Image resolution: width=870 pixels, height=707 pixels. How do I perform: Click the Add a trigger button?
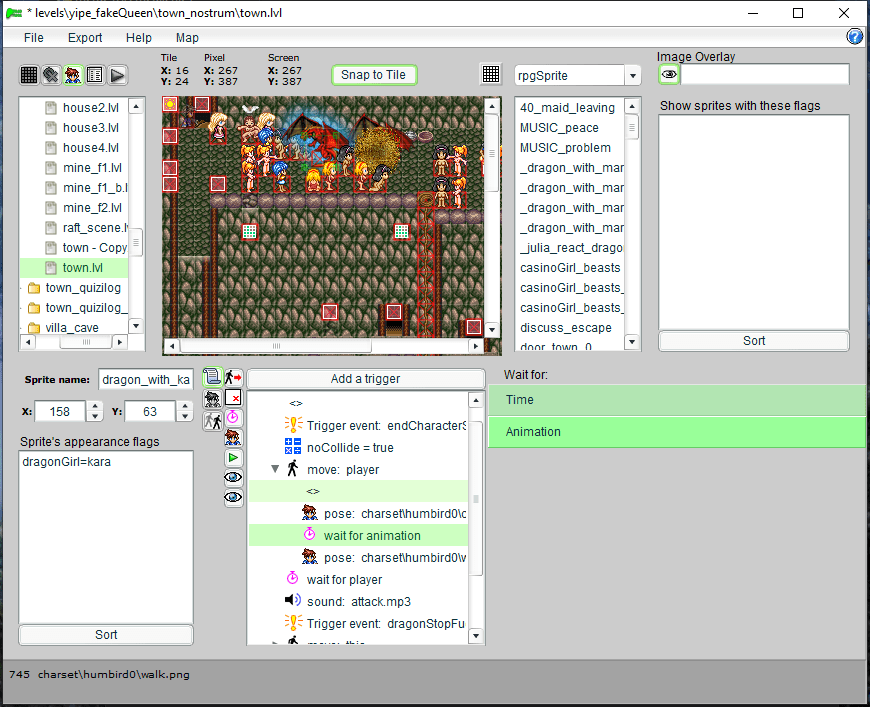click(x=365, y=379)
